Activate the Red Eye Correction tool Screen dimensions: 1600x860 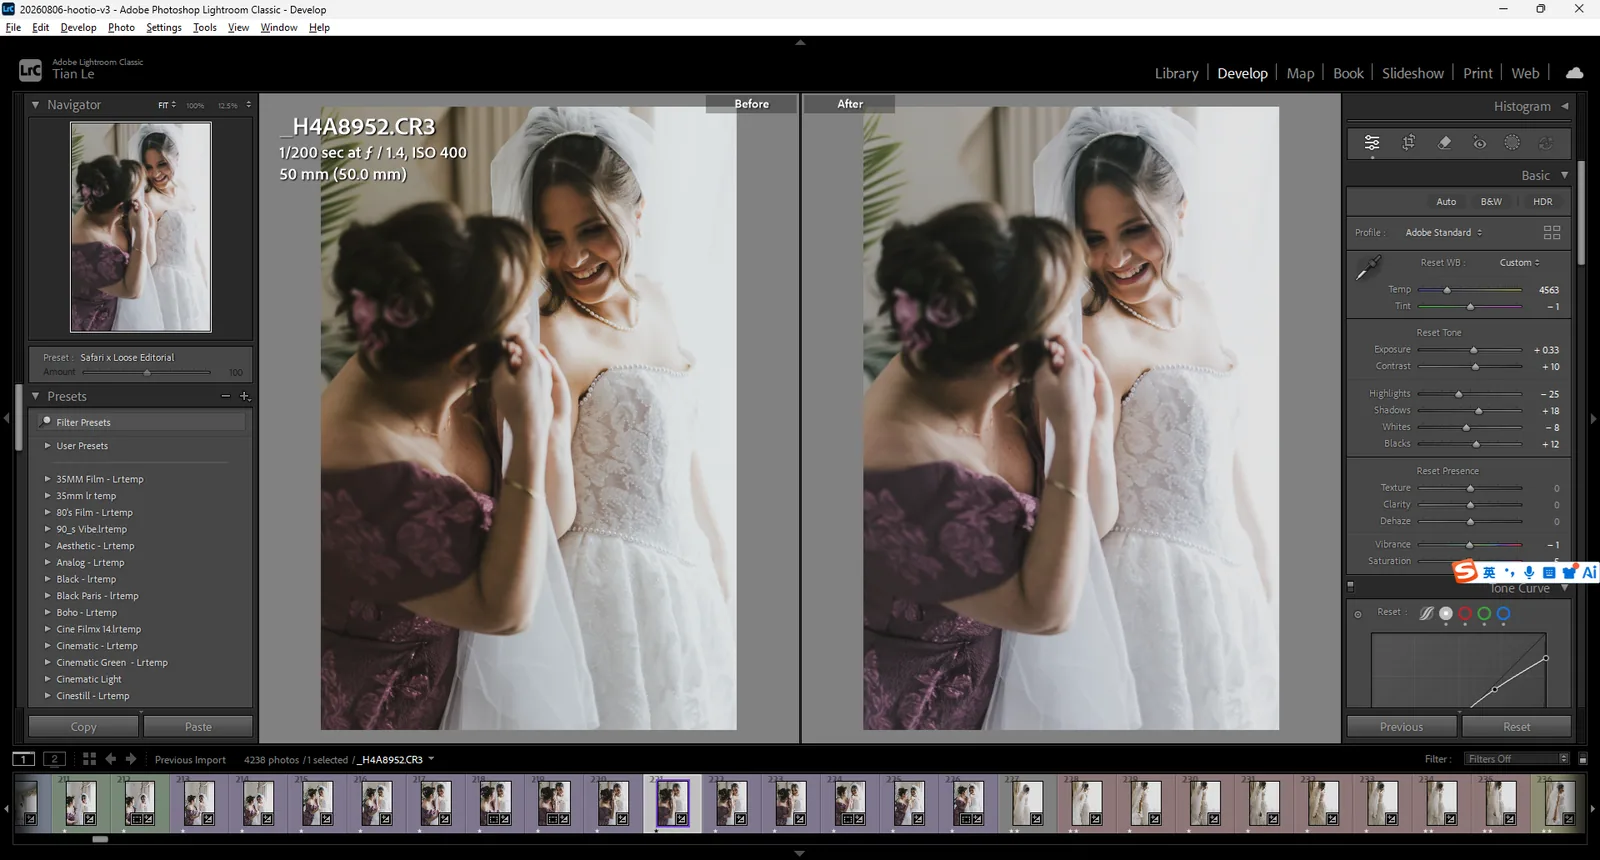(x=1479, y=143)
